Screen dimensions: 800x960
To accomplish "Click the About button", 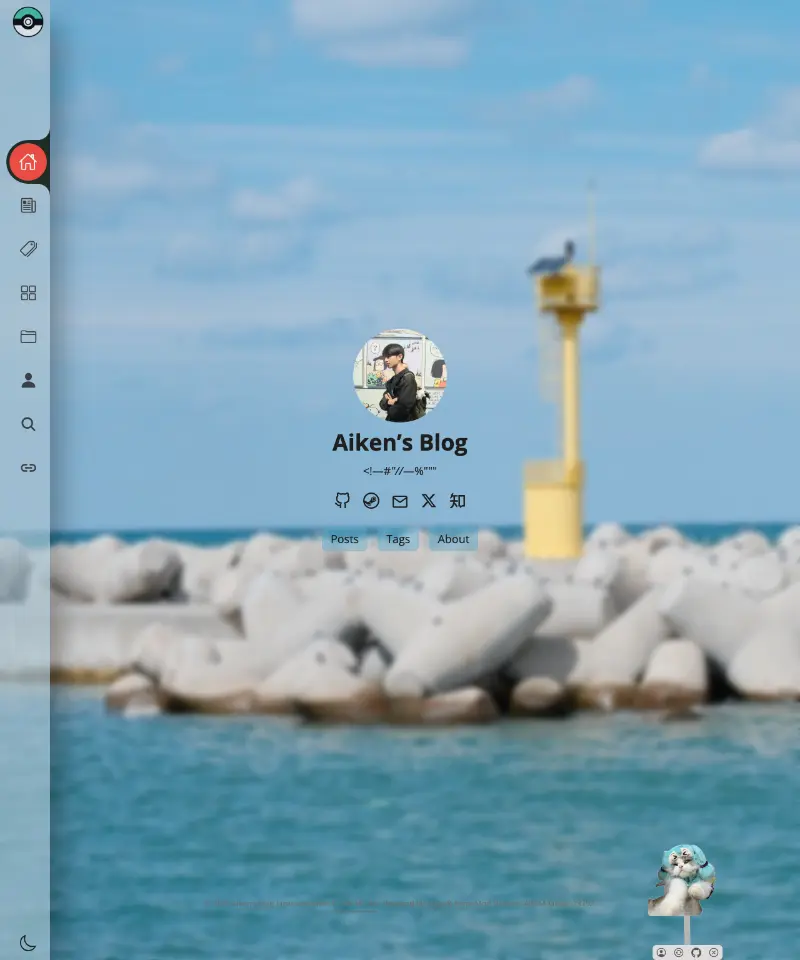I will pos(453,539).
